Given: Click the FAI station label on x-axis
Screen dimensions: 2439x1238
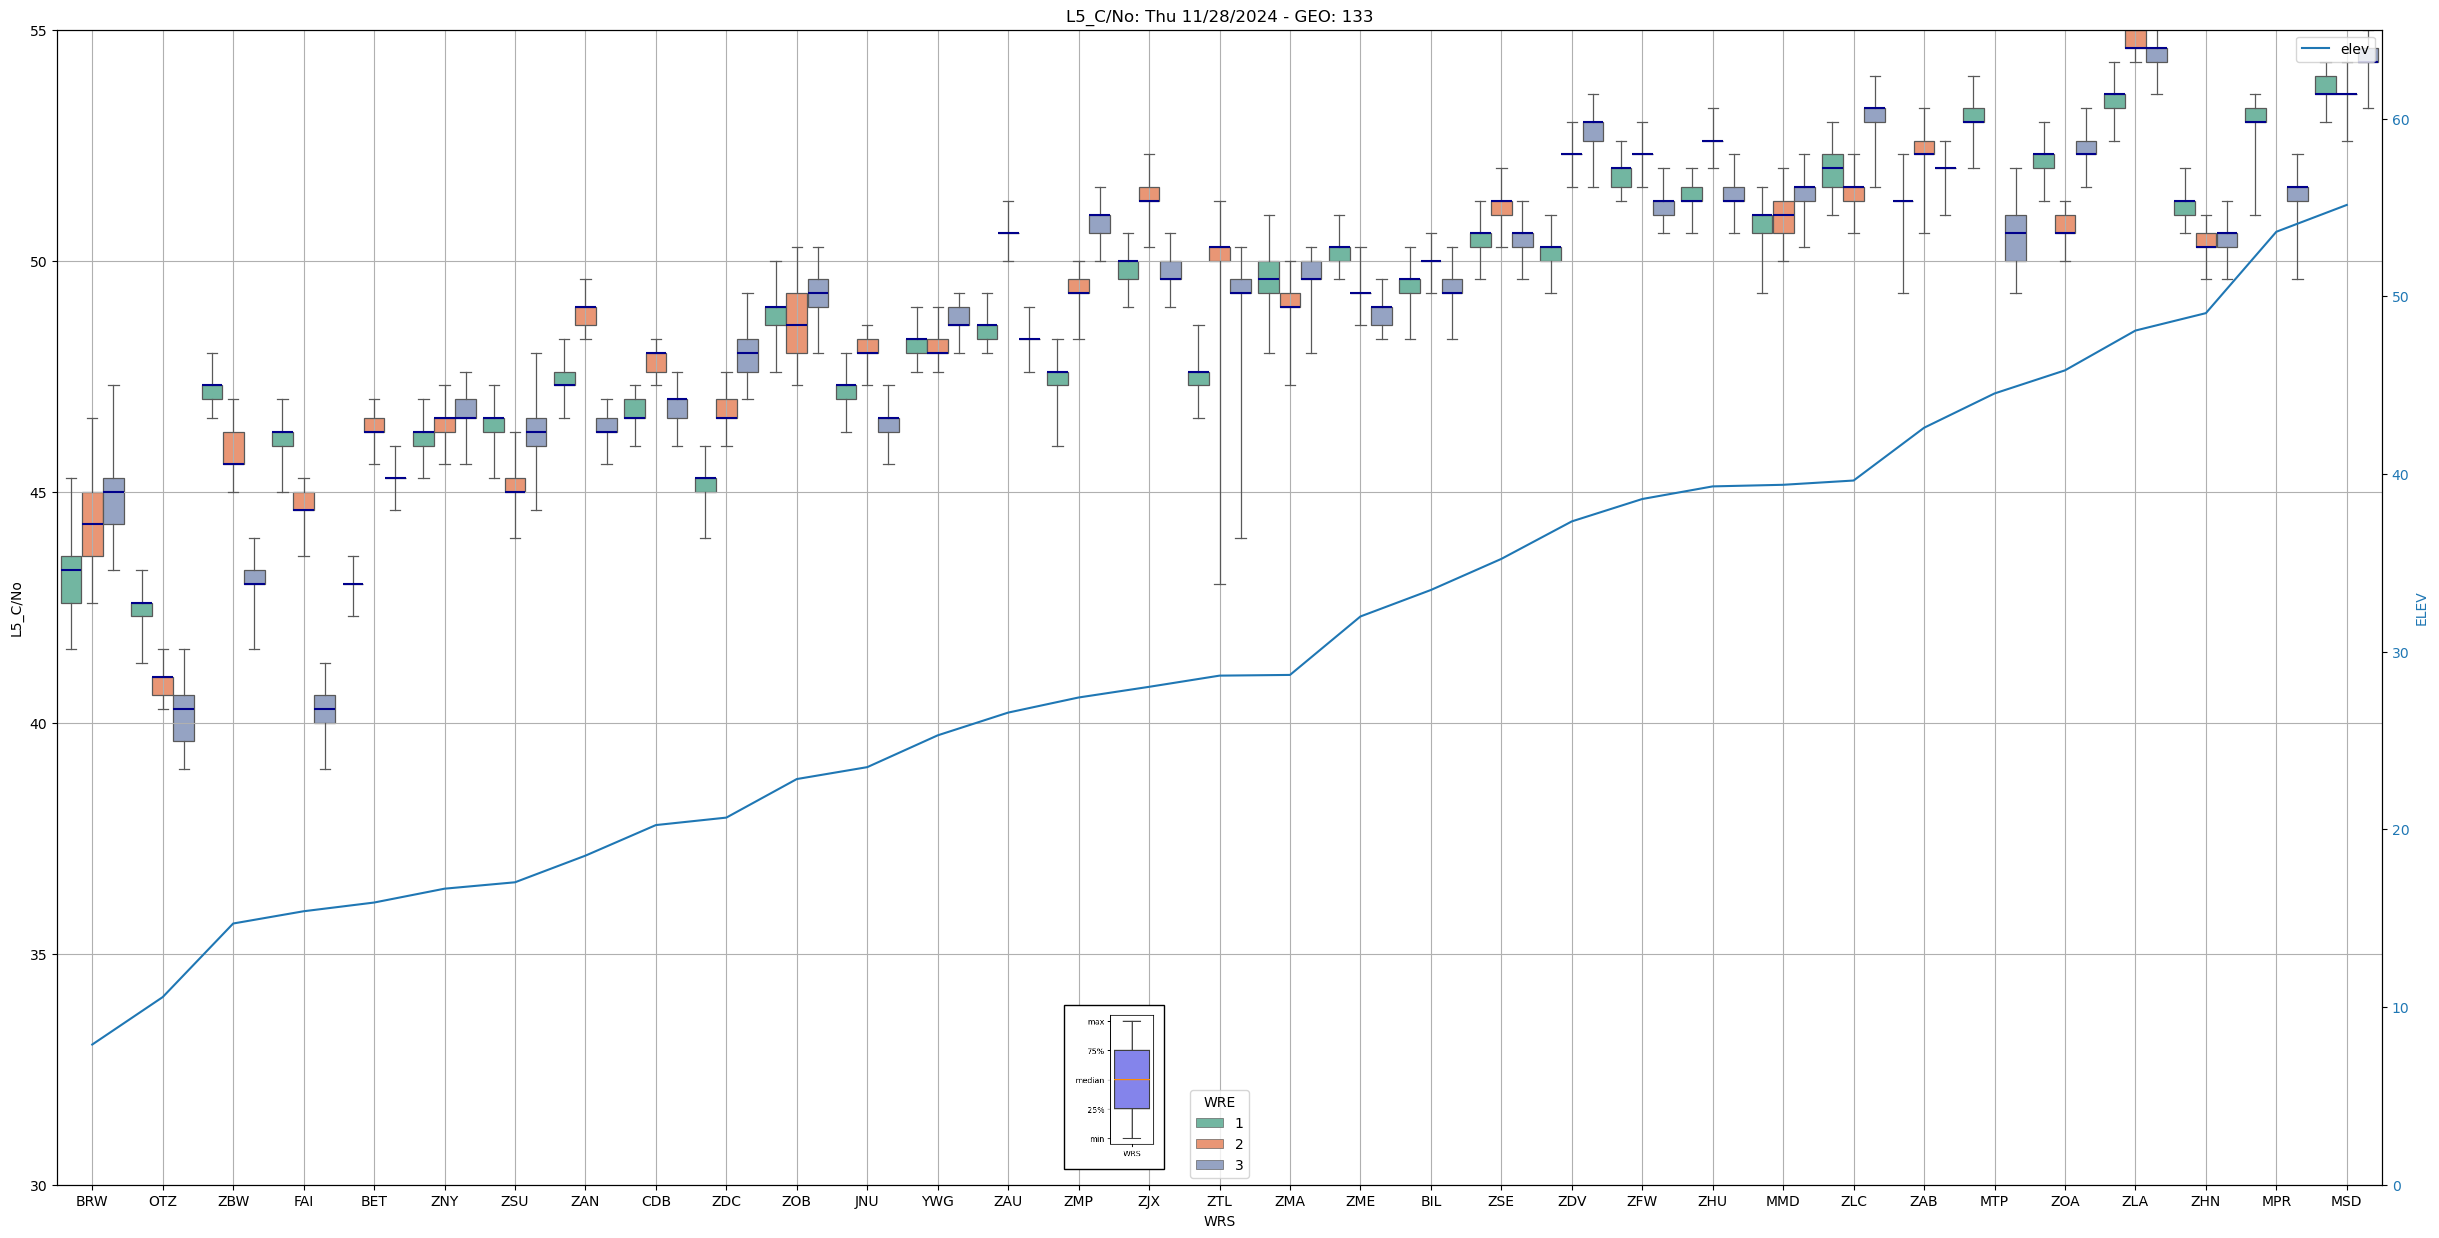Looking at the screenshot, I should (x=303, y=1201).
